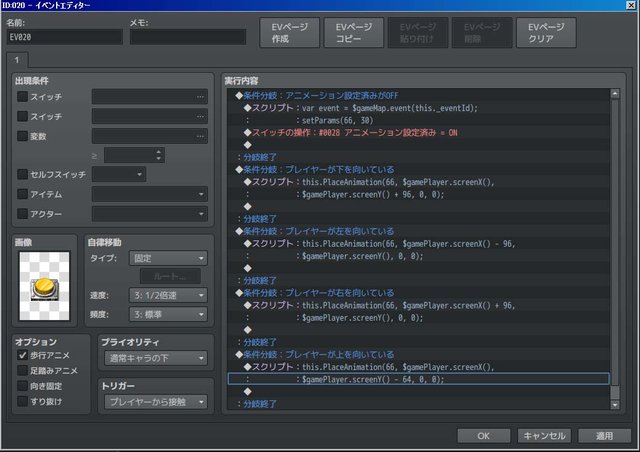Viewport: 640px width, 452px height.
Task: Open the トリガー dropdown プレイヤーから接触
Action: [x=156, y=402]
